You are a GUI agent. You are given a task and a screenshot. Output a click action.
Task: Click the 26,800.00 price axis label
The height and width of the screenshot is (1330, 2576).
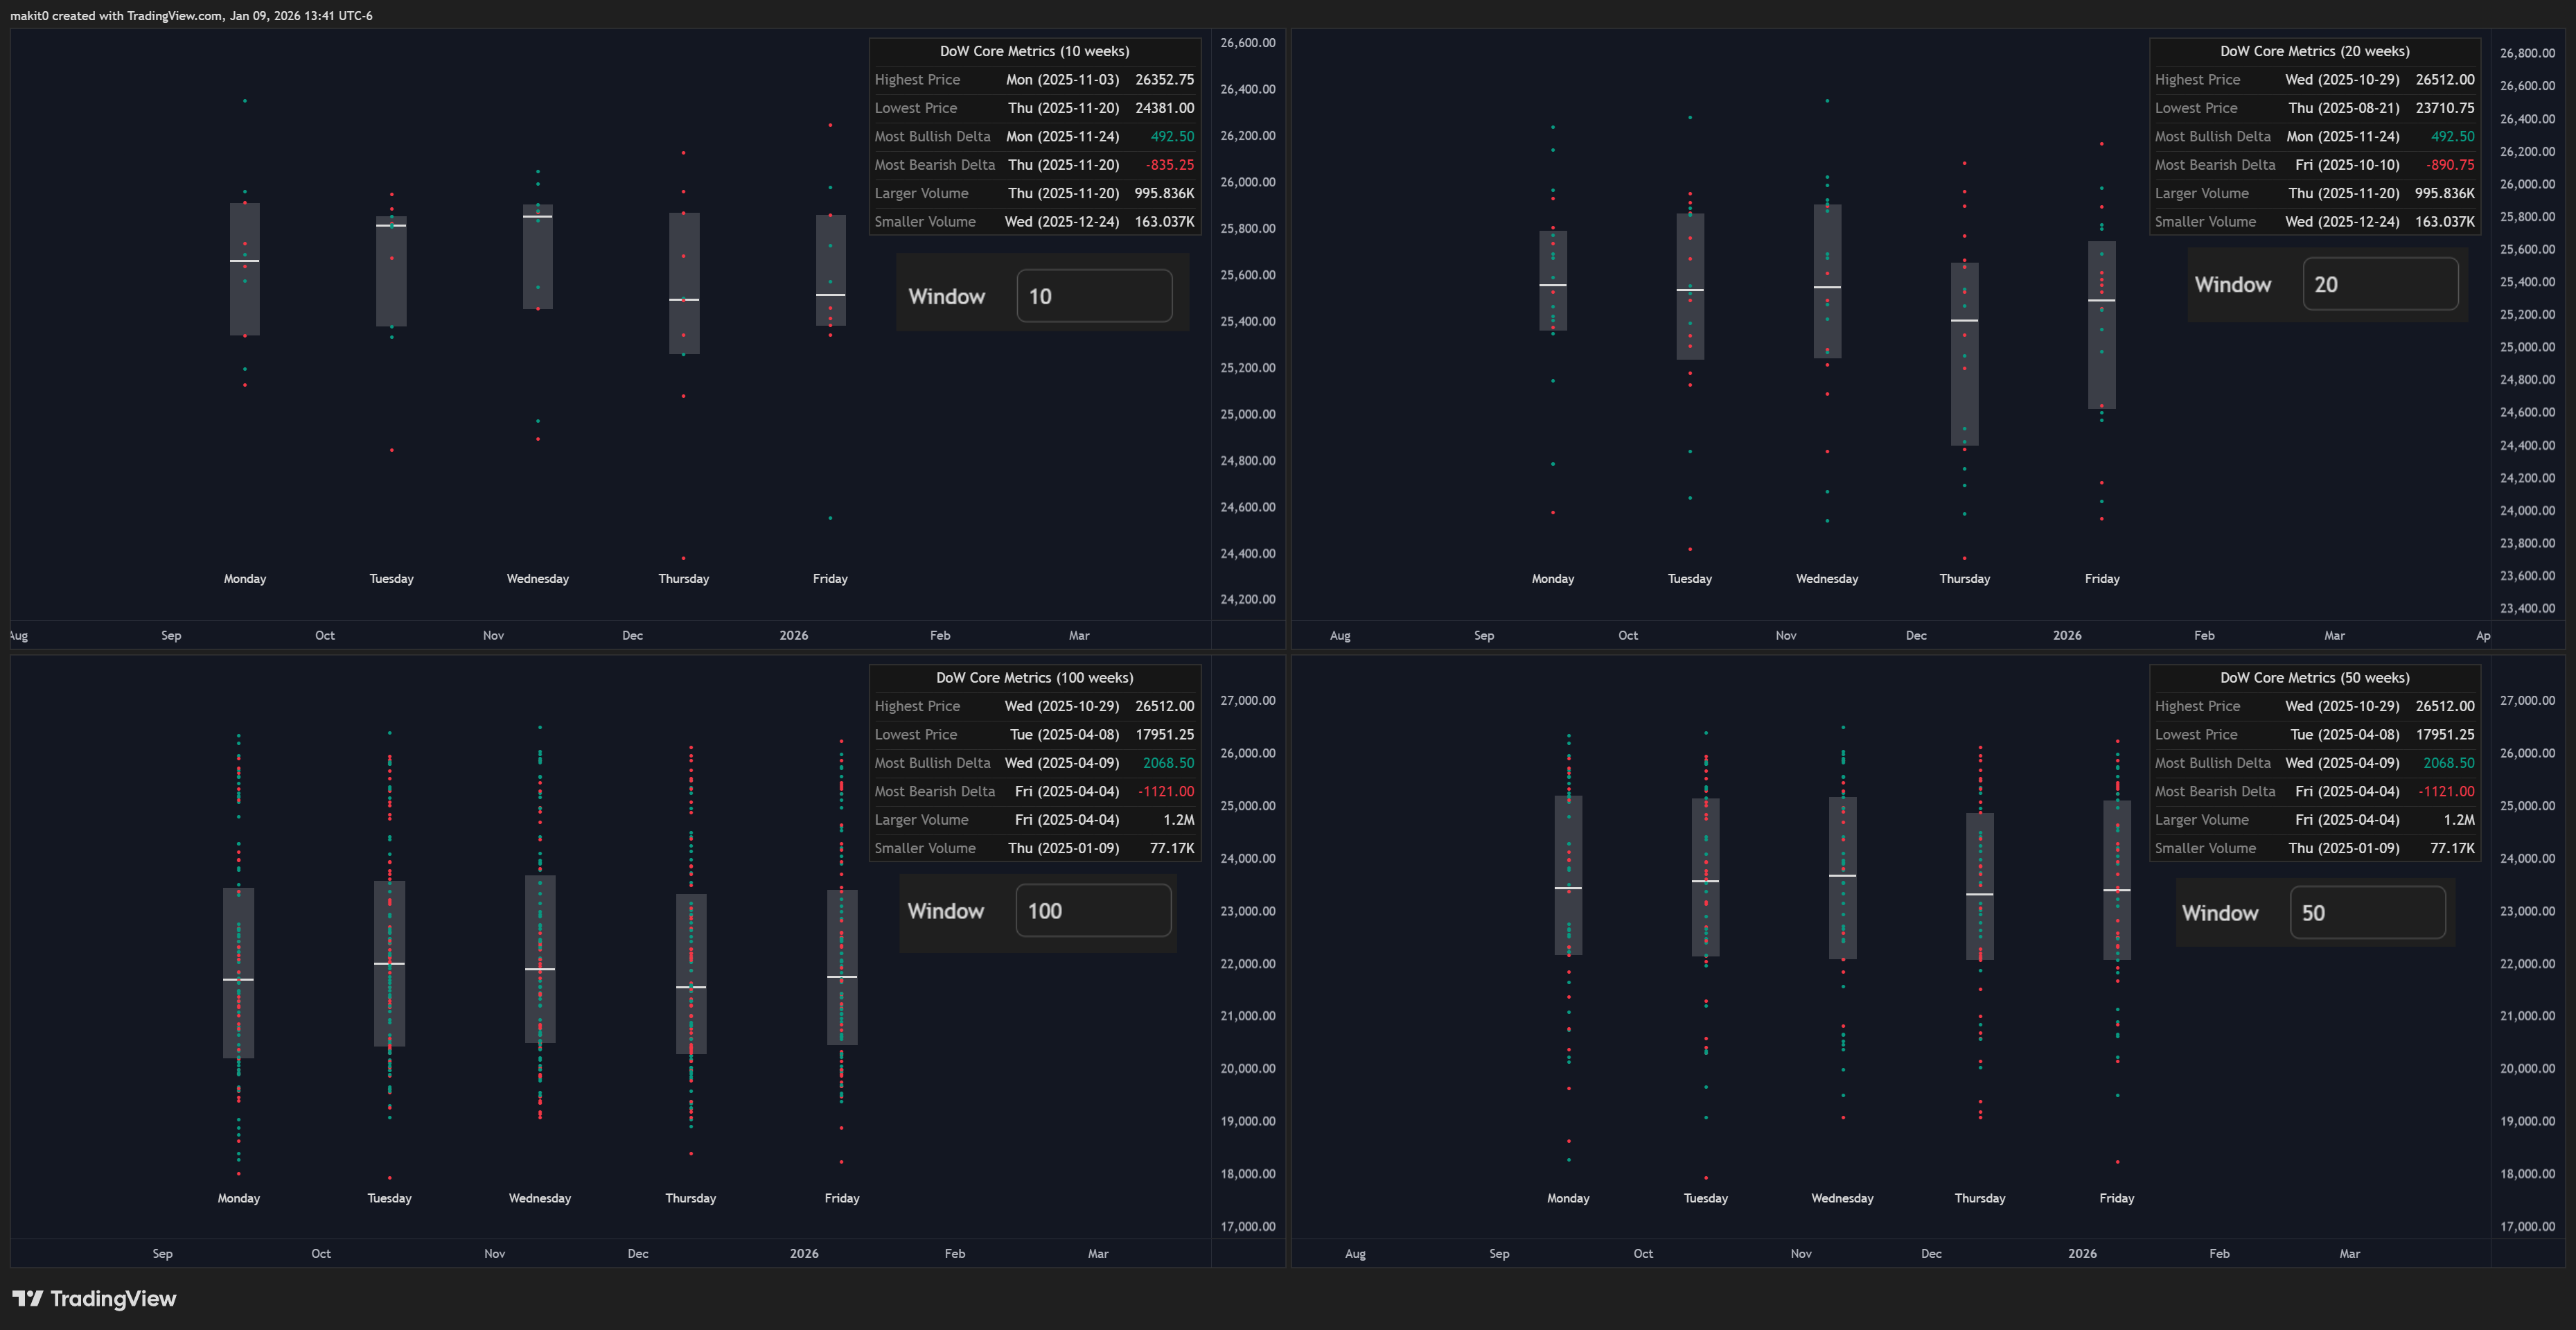pyautogui.click(x=2527, y=53)
